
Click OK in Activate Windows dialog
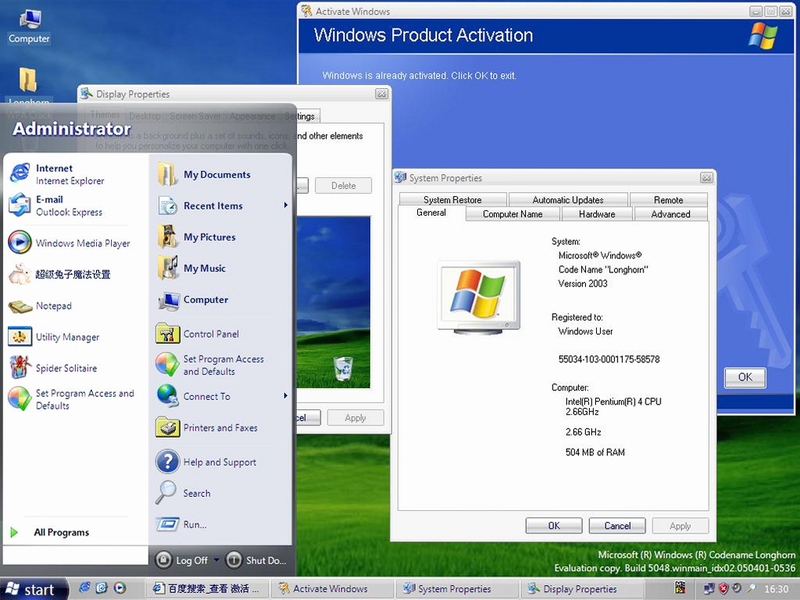(x=745, y=377)
